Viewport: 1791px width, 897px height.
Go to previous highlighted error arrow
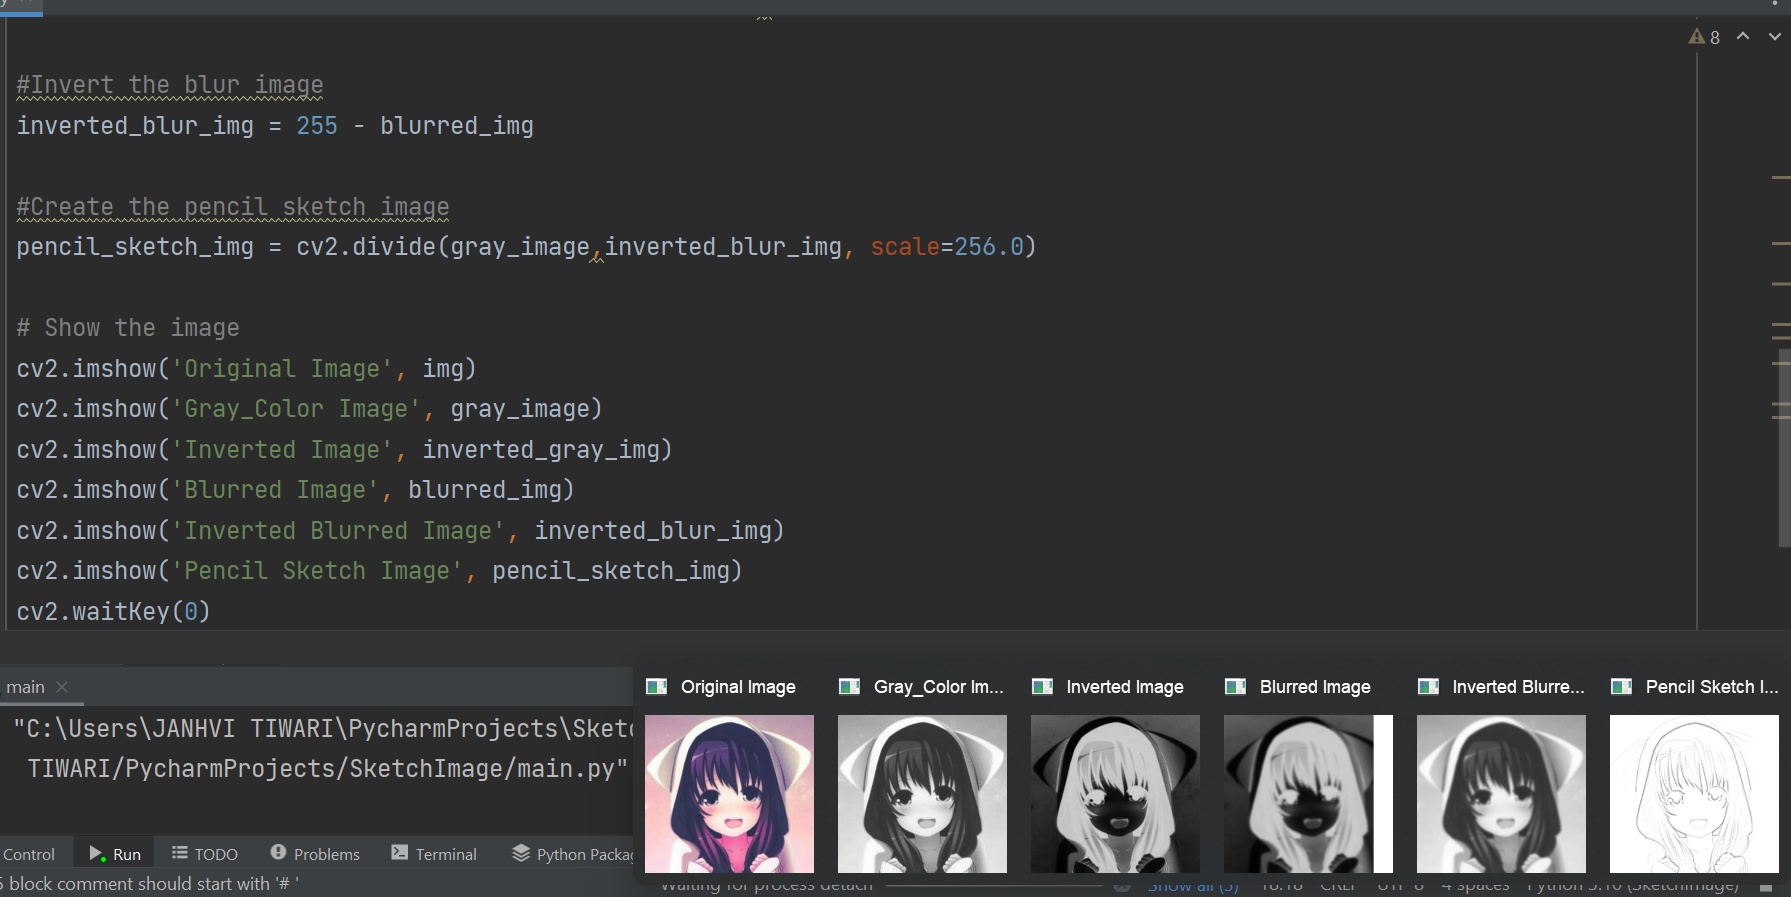(x=1743, y=36)
